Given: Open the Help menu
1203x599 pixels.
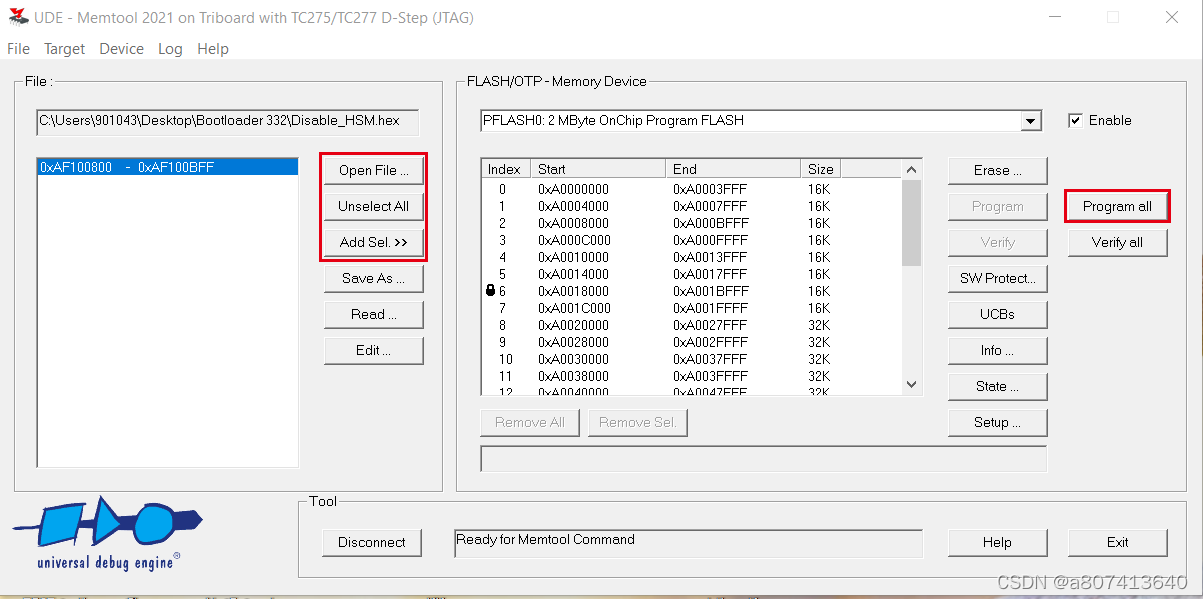Looking at the screenshot, I should tap(213, 49).
